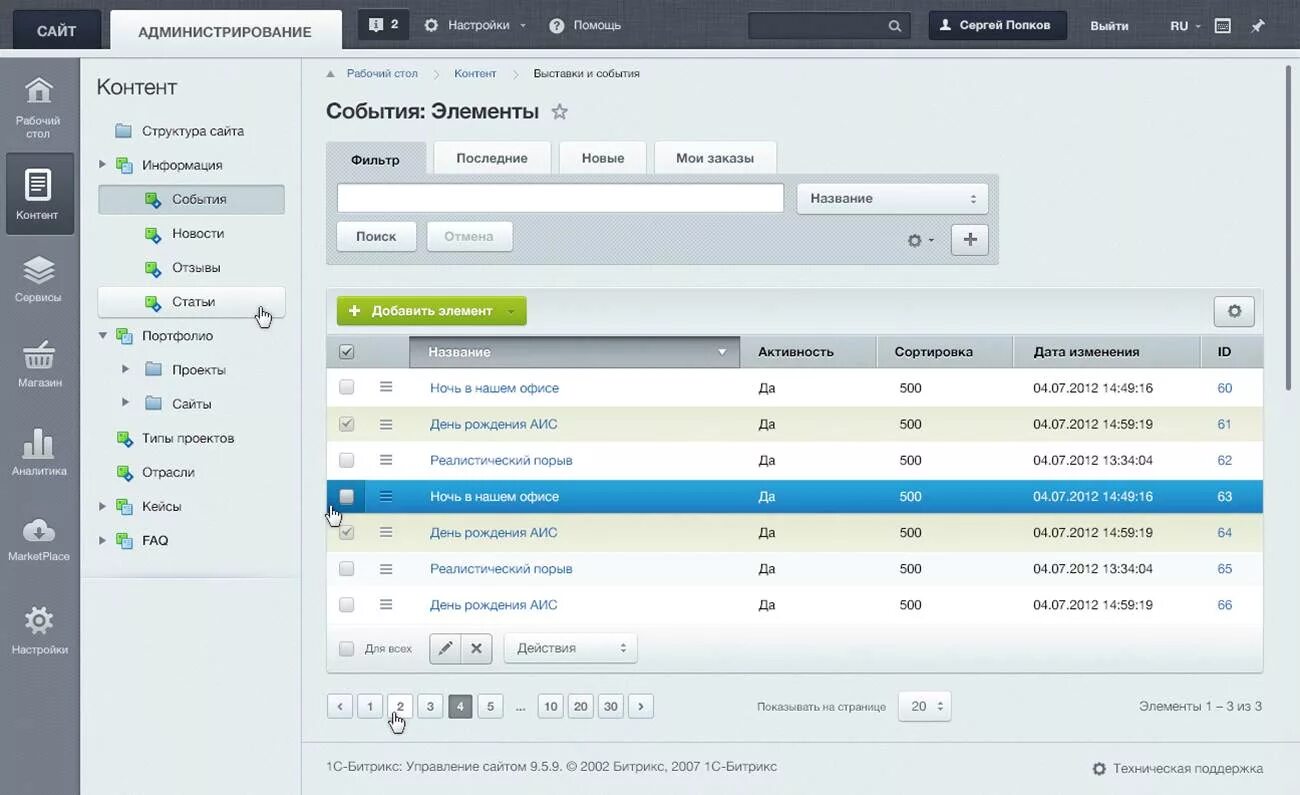Click the pin icon in top bar
The image size is (1300, 795).
(1258, 26)
